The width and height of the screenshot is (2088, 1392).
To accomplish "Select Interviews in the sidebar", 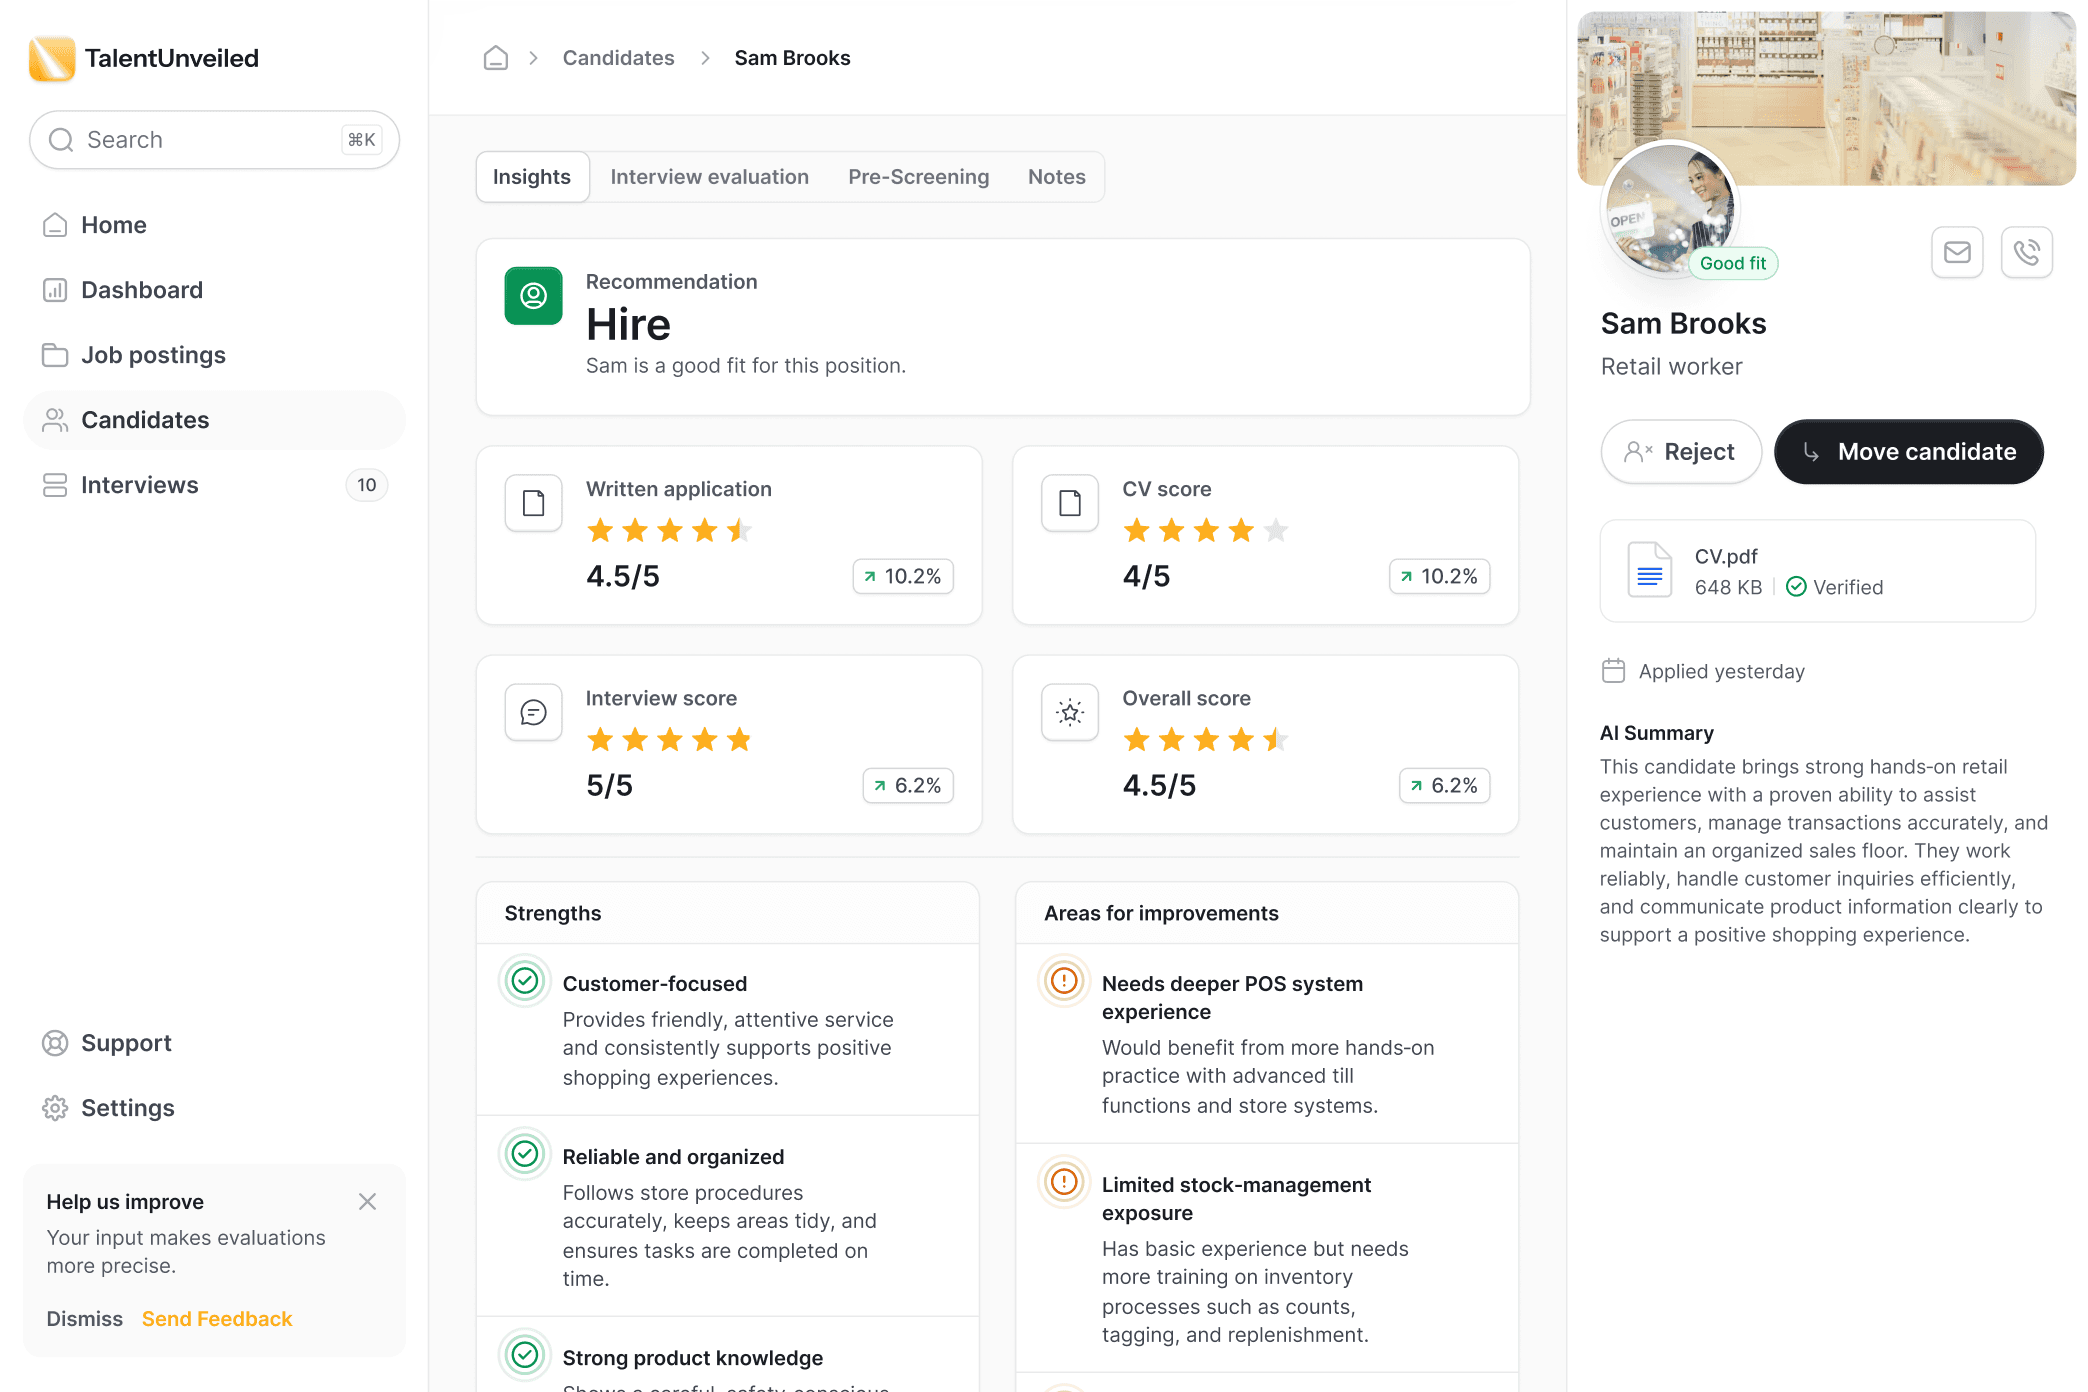I will click(x=139, y=484).
